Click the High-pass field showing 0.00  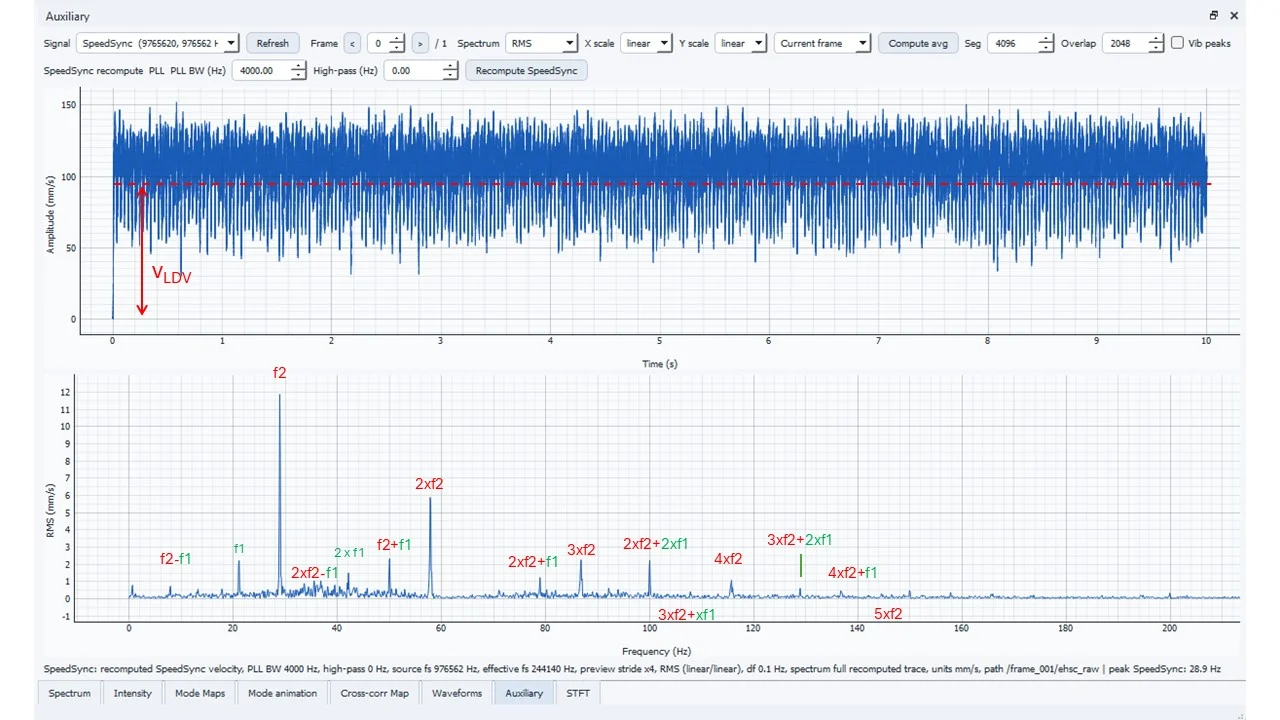(x=422, y=71)
